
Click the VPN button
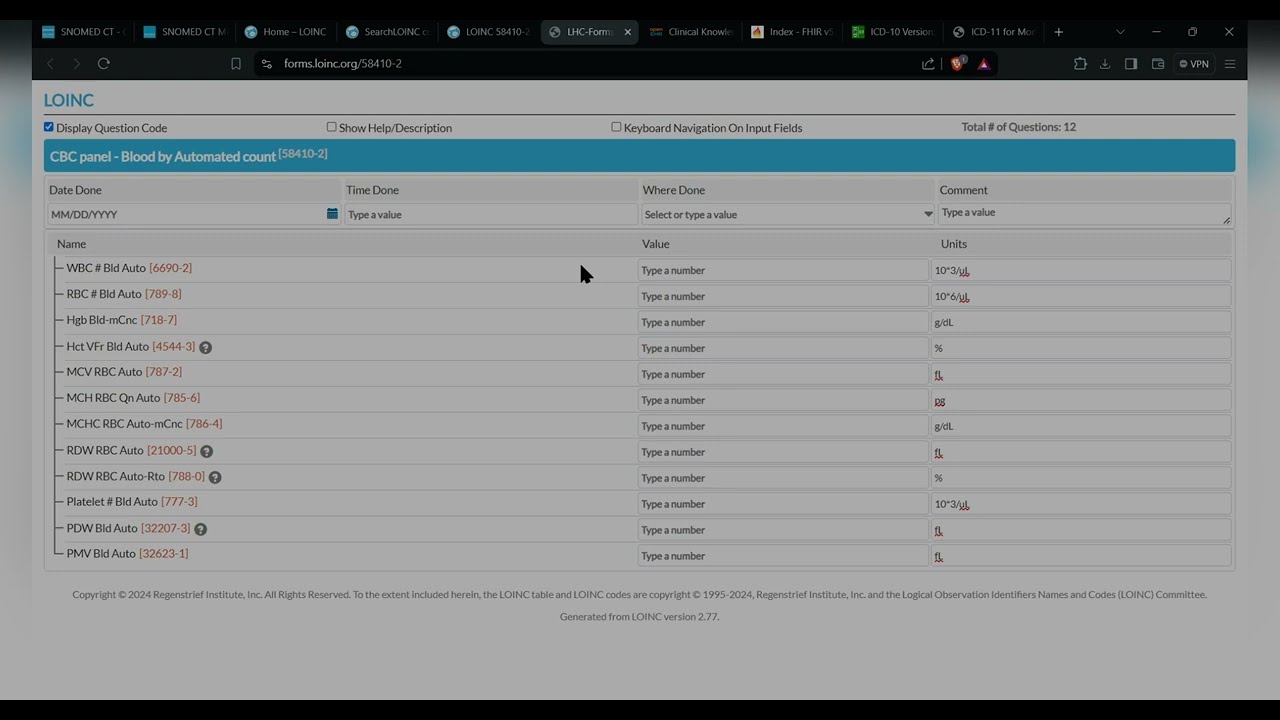pyautogui.click(x=1194, y=63)
